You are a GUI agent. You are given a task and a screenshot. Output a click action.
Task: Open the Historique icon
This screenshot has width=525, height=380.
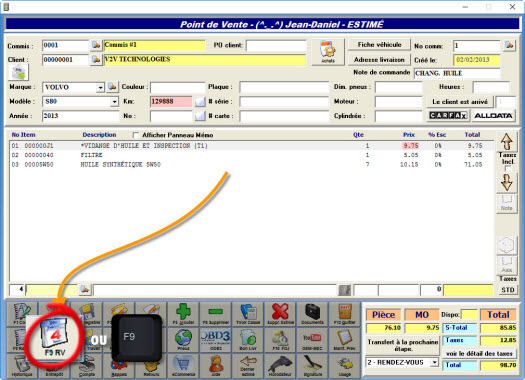(22, 366)
